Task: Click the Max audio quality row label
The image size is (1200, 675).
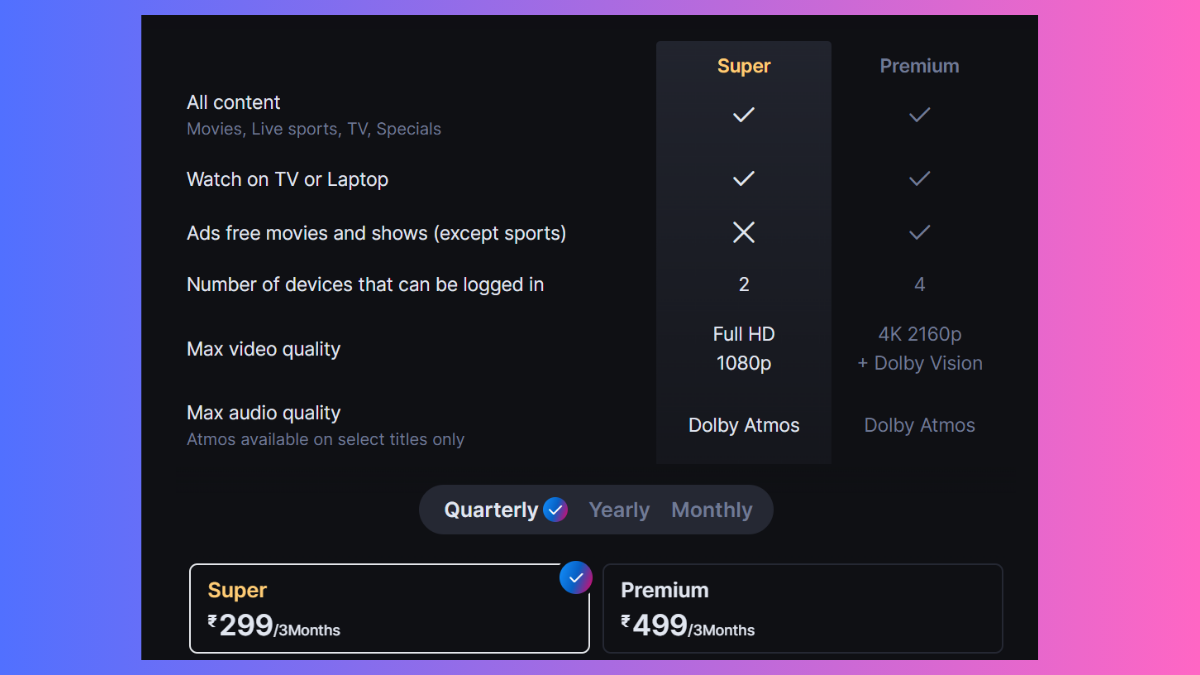Action: click(264, 413)
